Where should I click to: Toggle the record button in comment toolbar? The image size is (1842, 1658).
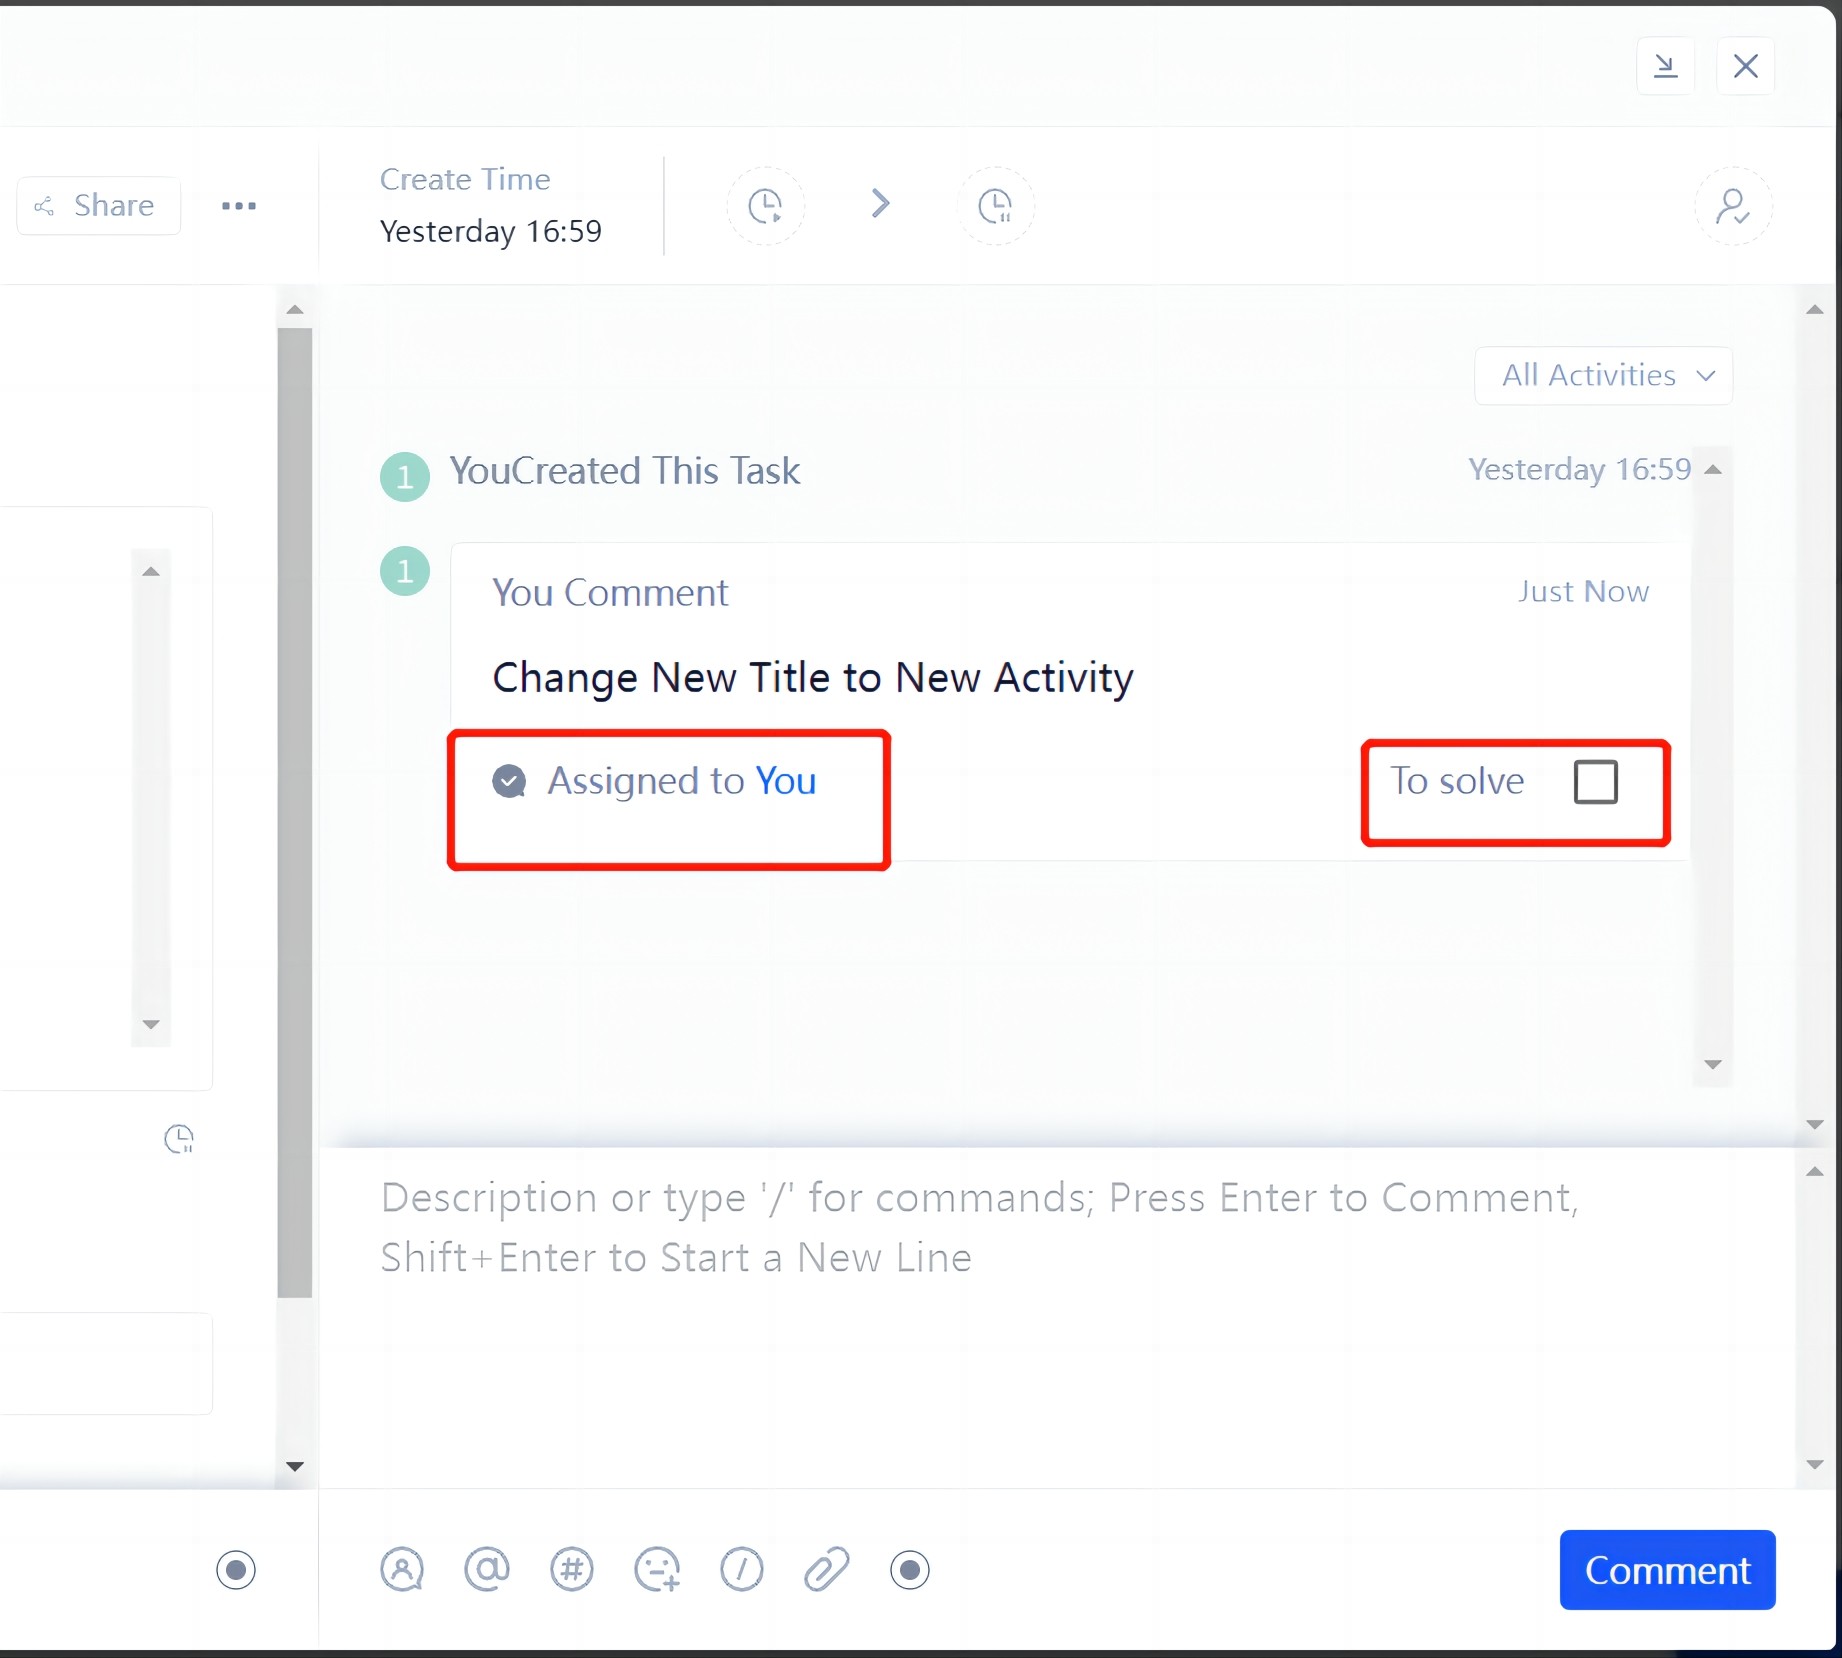(909, 1569)
